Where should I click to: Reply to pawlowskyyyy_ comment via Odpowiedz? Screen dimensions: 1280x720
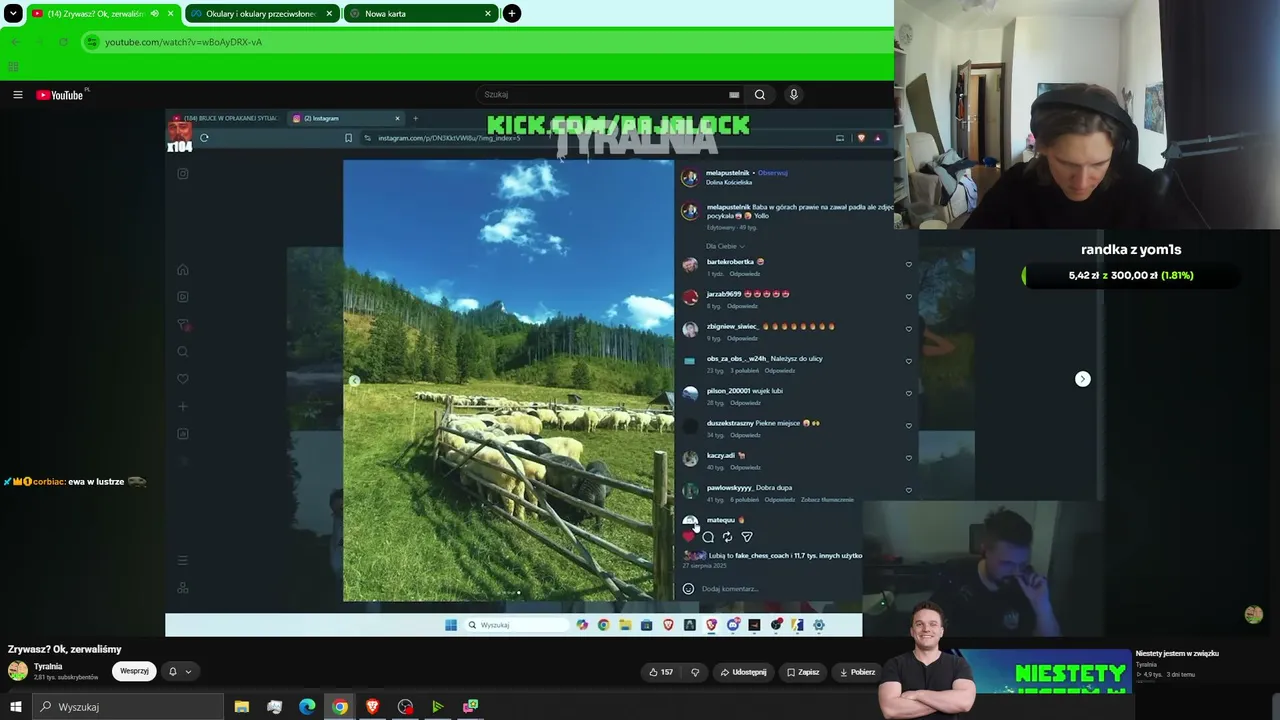coord(780,500)
